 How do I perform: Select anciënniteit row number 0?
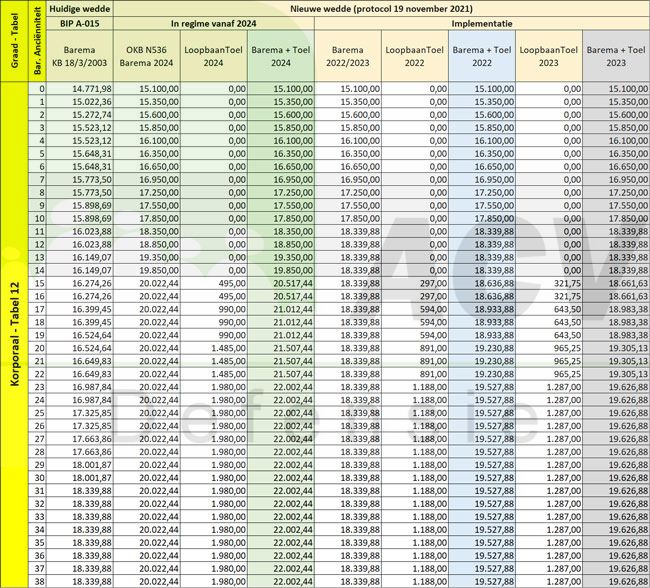[x=41, y=89]
